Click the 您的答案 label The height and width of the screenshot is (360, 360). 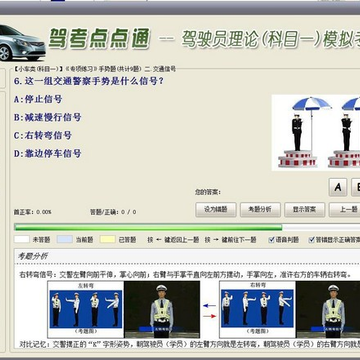[208, 192]
